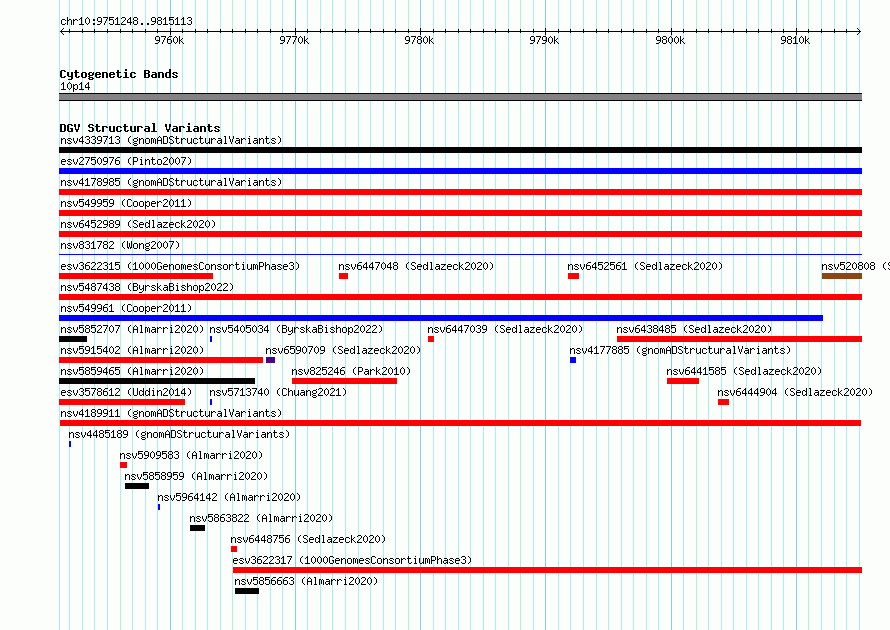Image resolution: width=890 pixels, height=630 pixels.
Task: Click the nsv5859465 black variant bar
Action: pos(157,381)
